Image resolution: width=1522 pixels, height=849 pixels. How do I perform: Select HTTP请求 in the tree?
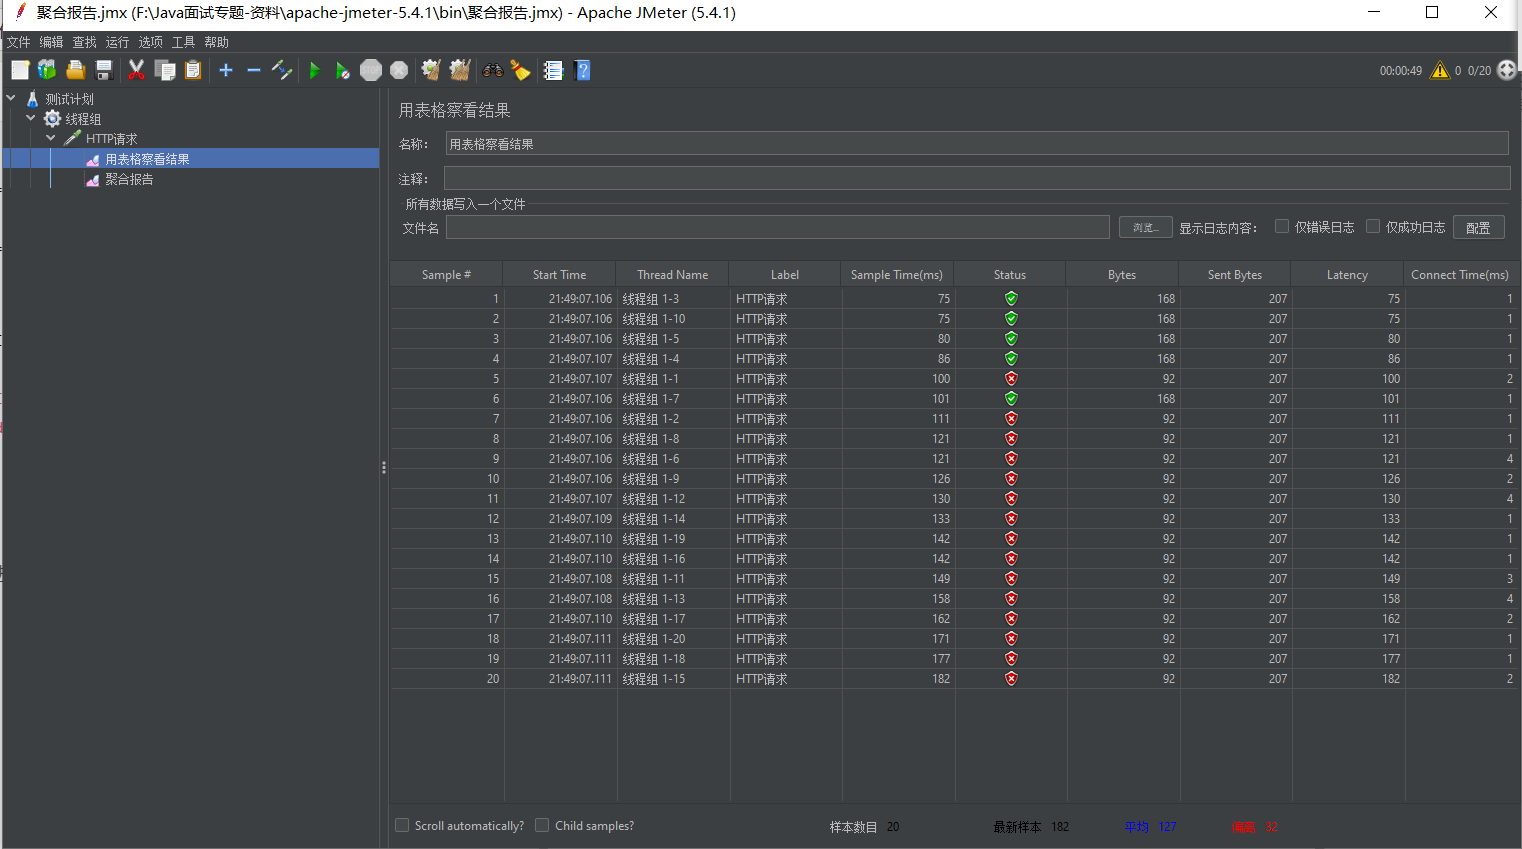point(111,138)
